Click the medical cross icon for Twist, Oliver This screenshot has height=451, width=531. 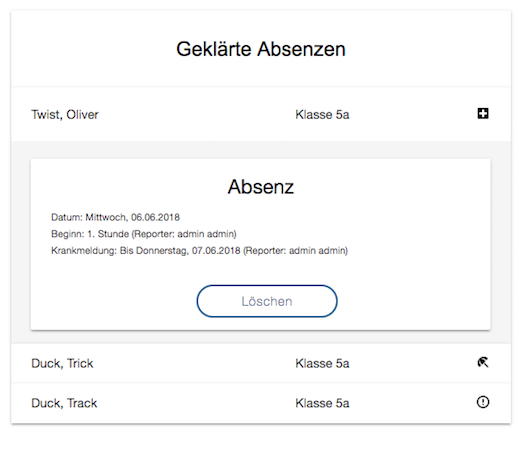tap(483, 113)
